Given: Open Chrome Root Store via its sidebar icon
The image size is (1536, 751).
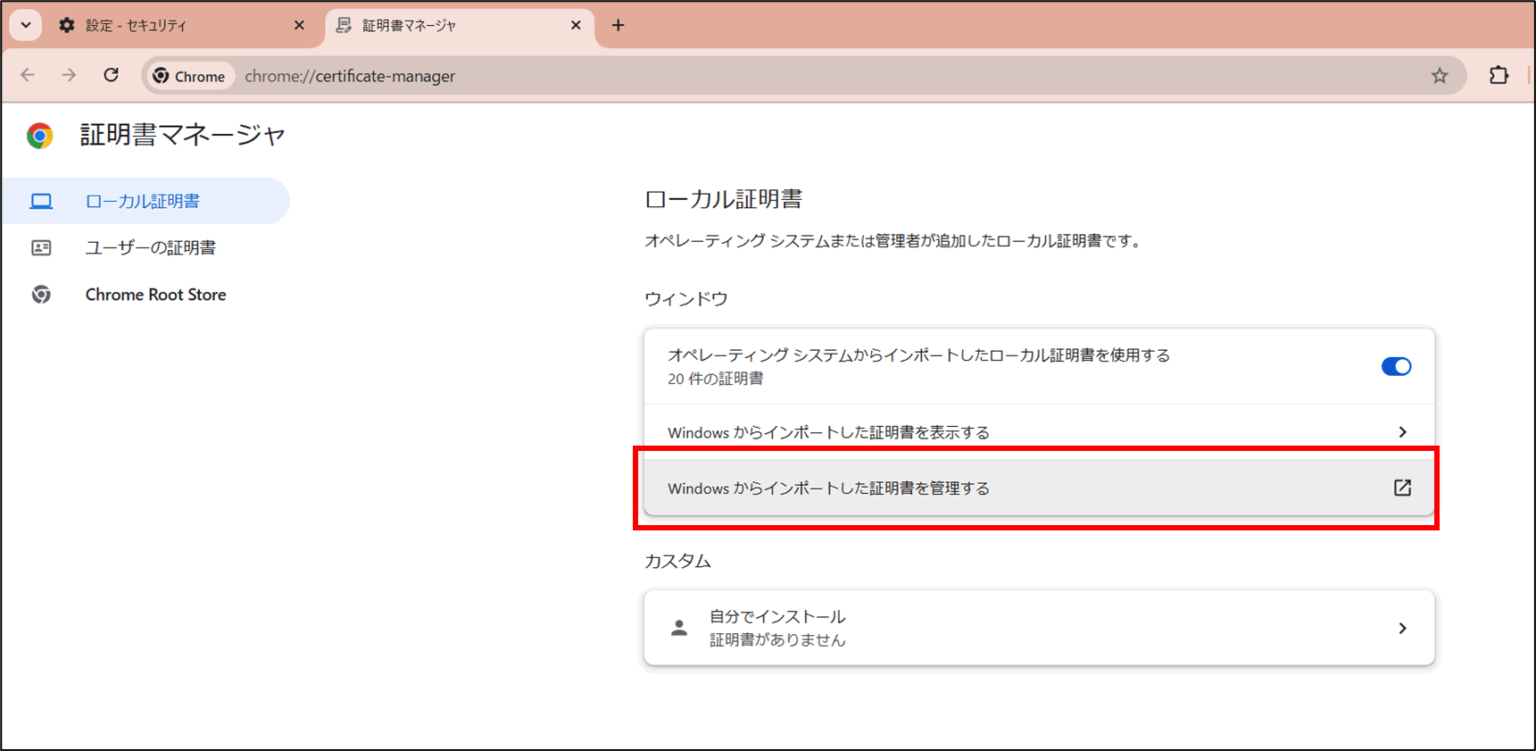Looking at the screenshot, I should [x=41, y=294].
